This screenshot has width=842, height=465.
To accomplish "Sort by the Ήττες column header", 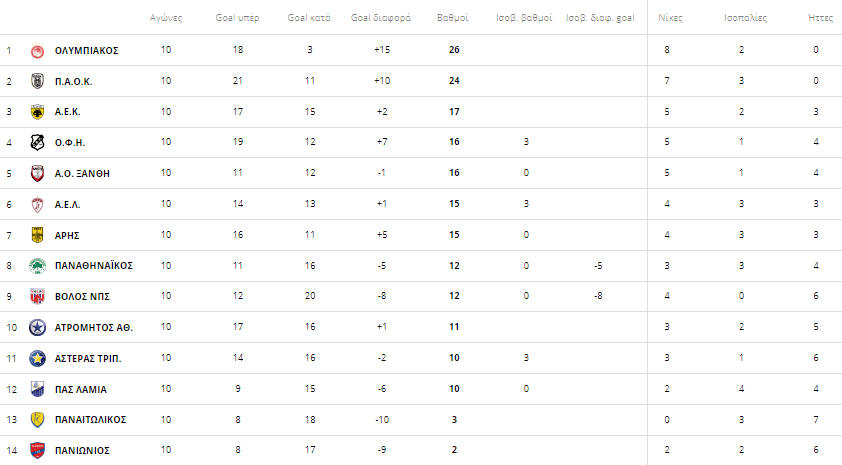I will click(820, 18).
